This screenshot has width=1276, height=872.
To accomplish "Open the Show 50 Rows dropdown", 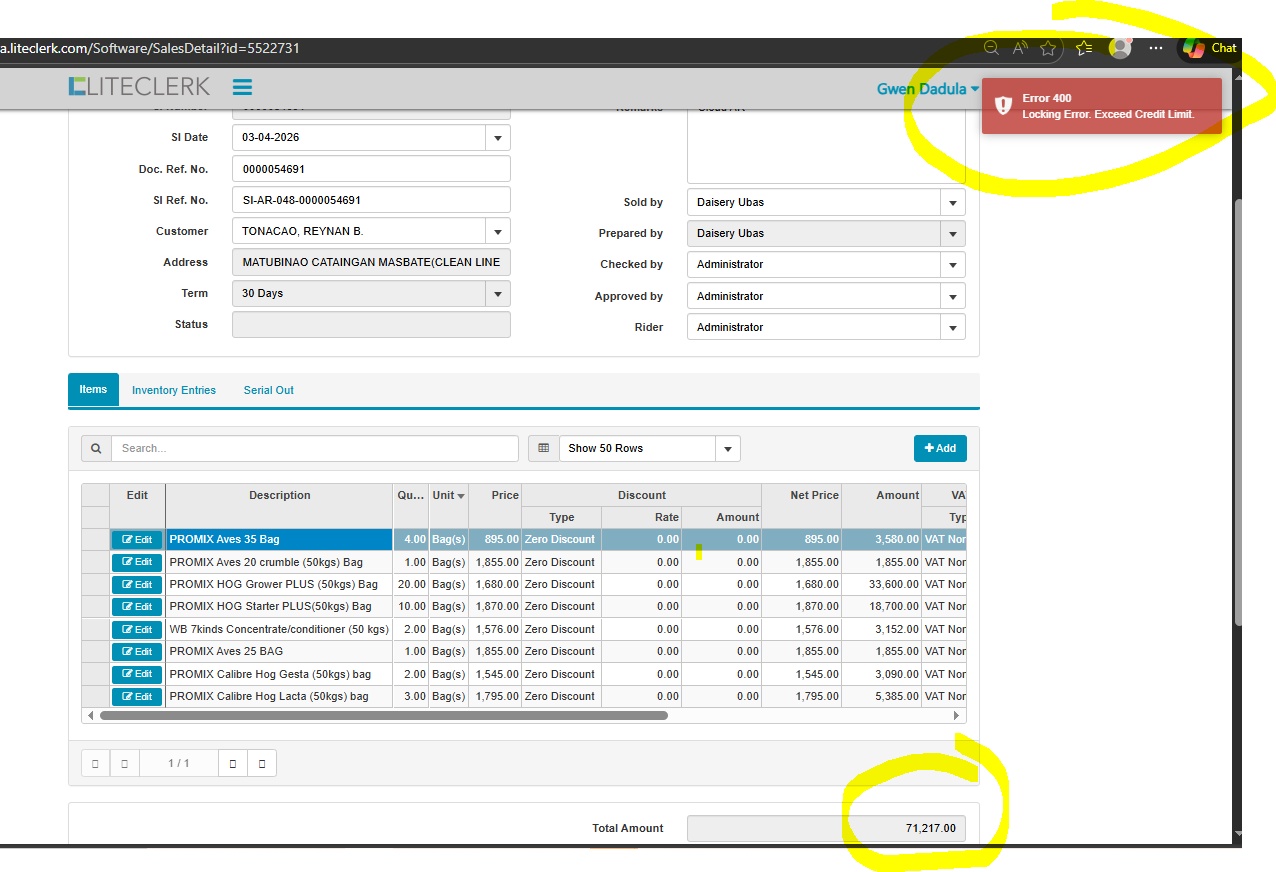I will pyautogui.click(x=727, y=449).
